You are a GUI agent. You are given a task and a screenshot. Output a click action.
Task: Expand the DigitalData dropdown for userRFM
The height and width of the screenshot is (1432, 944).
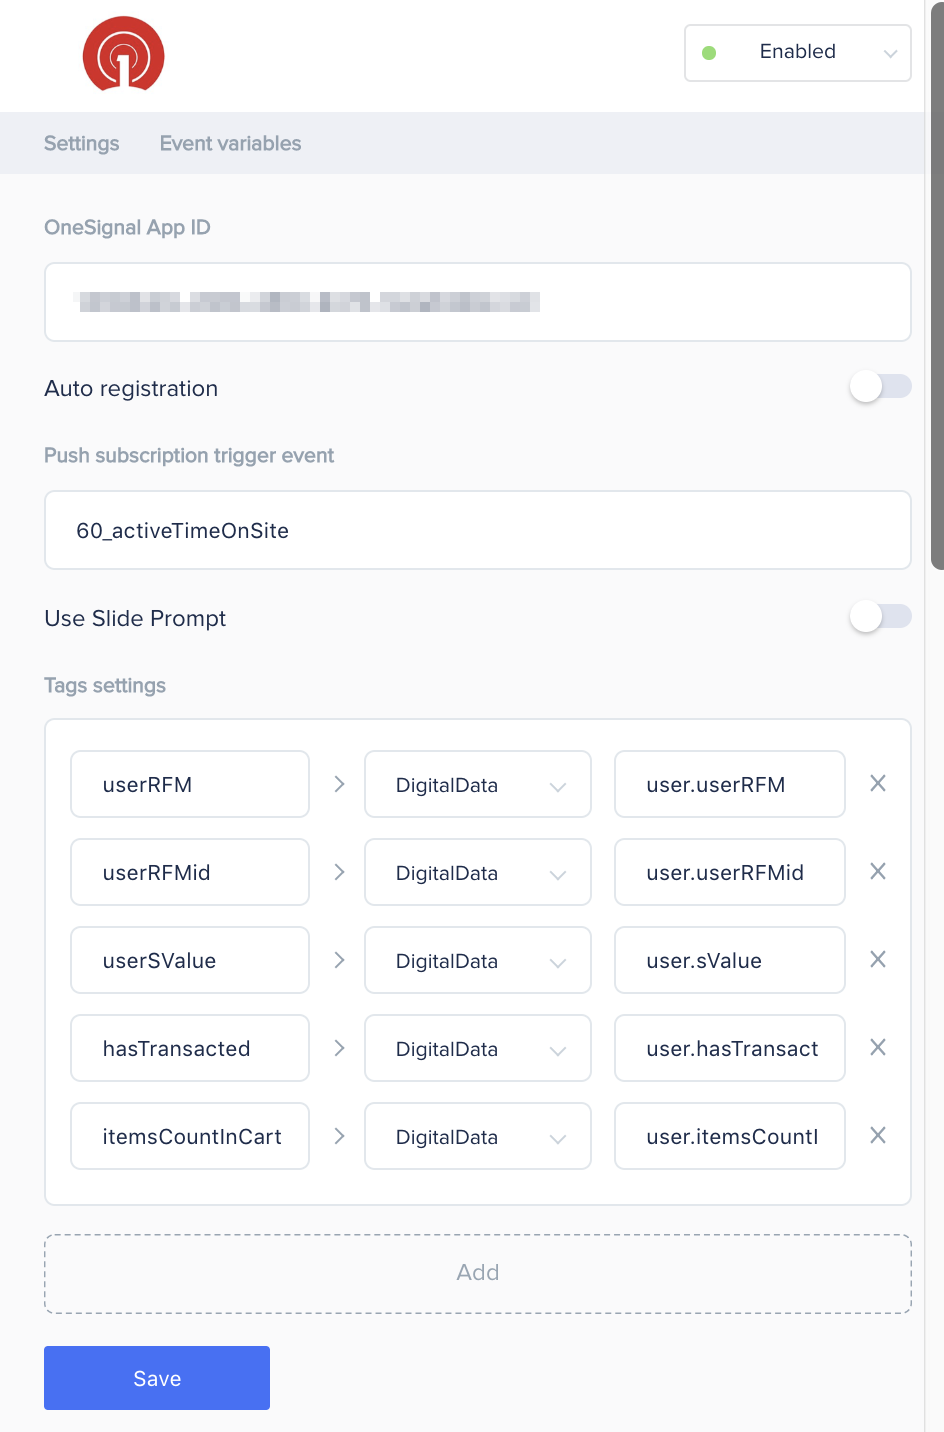478,784
